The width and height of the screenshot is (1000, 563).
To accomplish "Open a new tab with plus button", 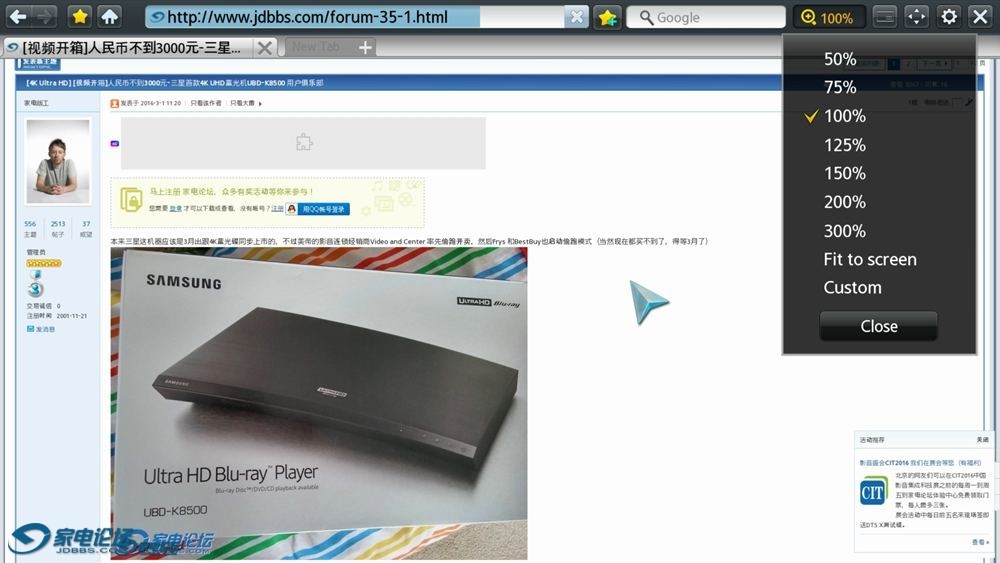I will pos(365,47).
